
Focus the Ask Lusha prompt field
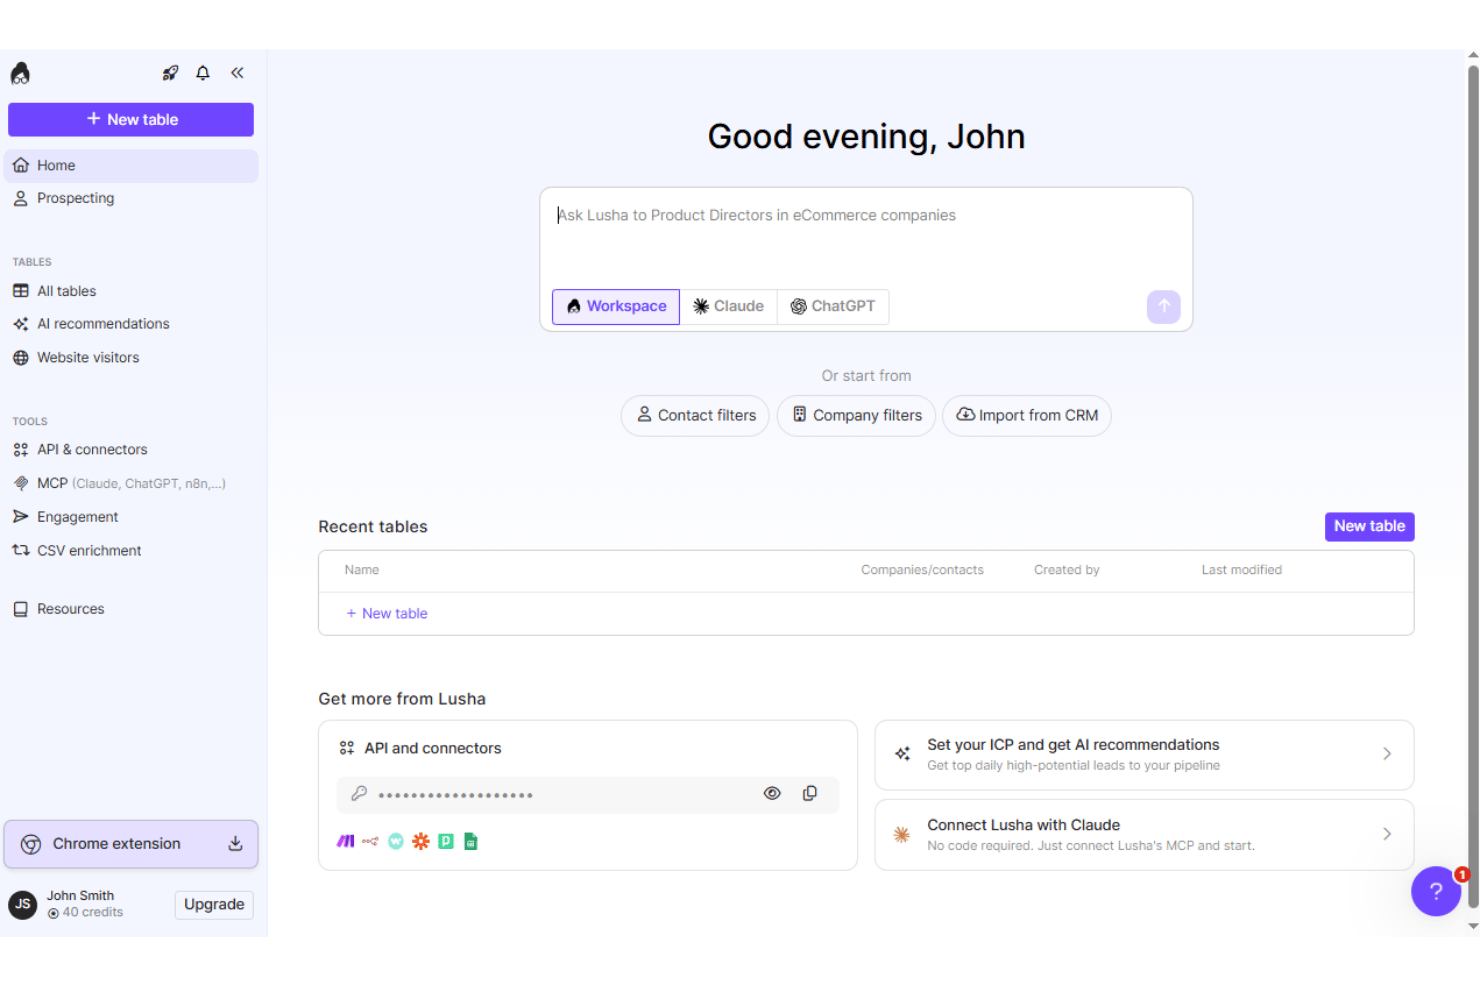click(x=866, y=236)
